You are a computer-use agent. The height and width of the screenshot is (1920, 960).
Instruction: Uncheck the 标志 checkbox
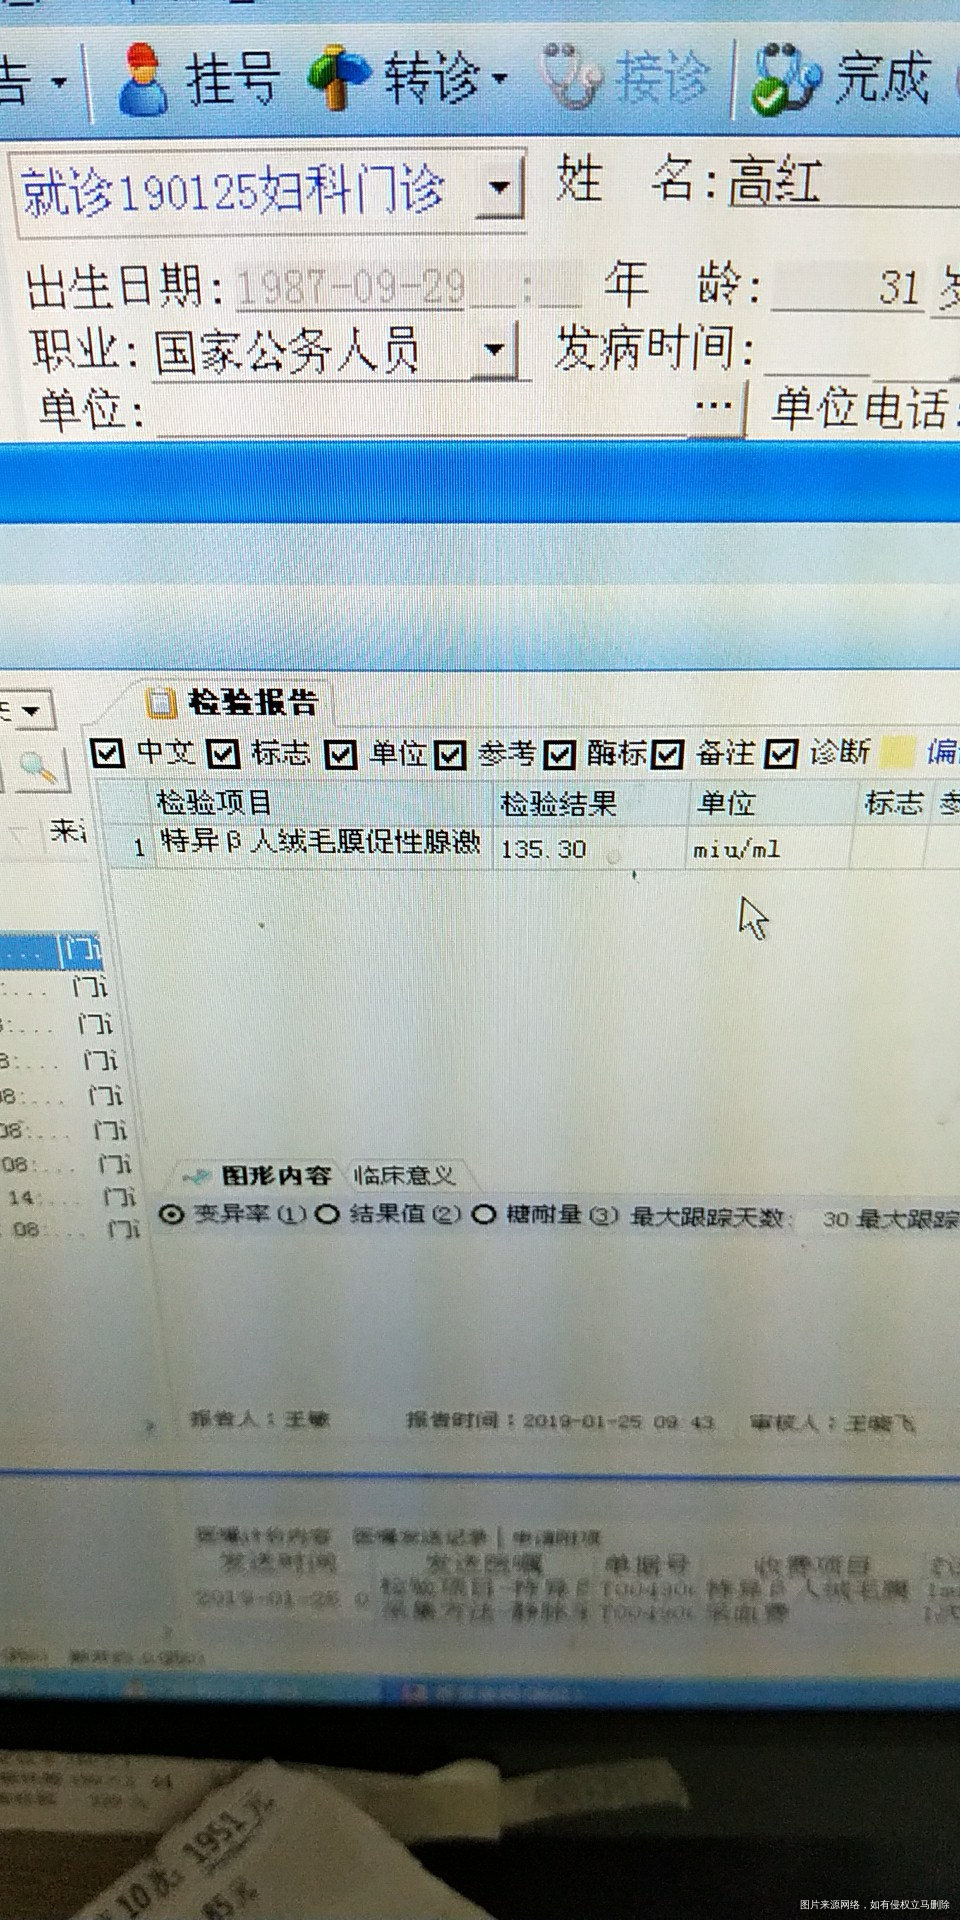tap(223, 753)
